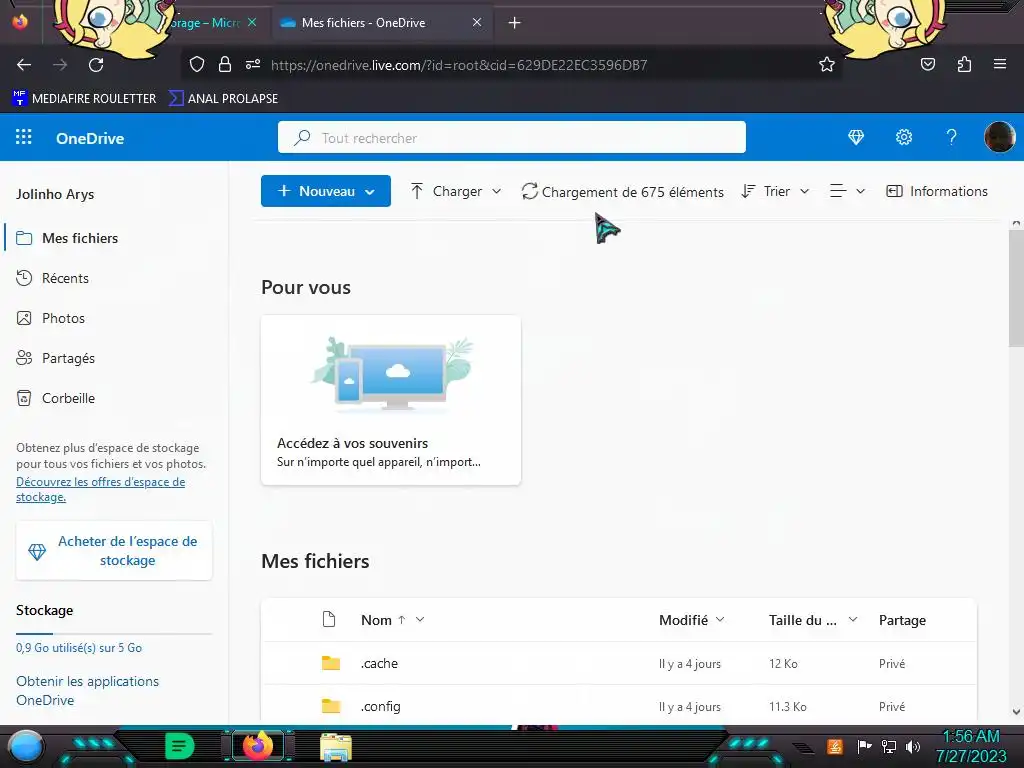The image size is (1024, 768).
Task: Click the taskbar clock 1:56 AM
Action: (x=971, y=737)
